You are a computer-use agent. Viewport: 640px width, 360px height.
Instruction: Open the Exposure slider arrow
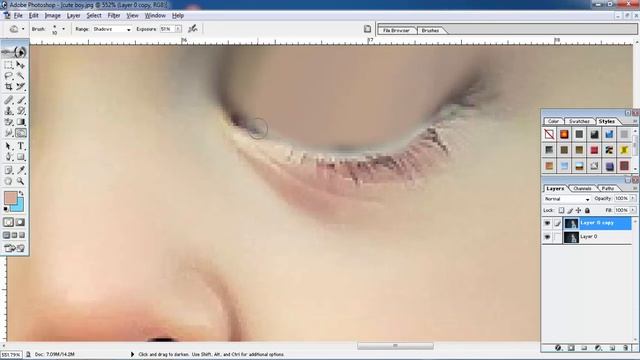[x=178, y=29]
